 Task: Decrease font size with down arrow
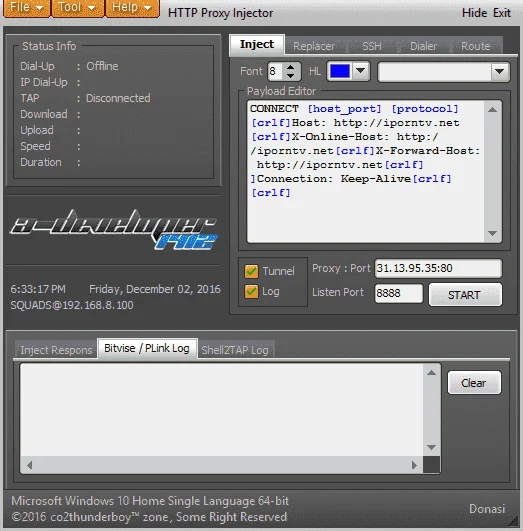click(290, 76)
